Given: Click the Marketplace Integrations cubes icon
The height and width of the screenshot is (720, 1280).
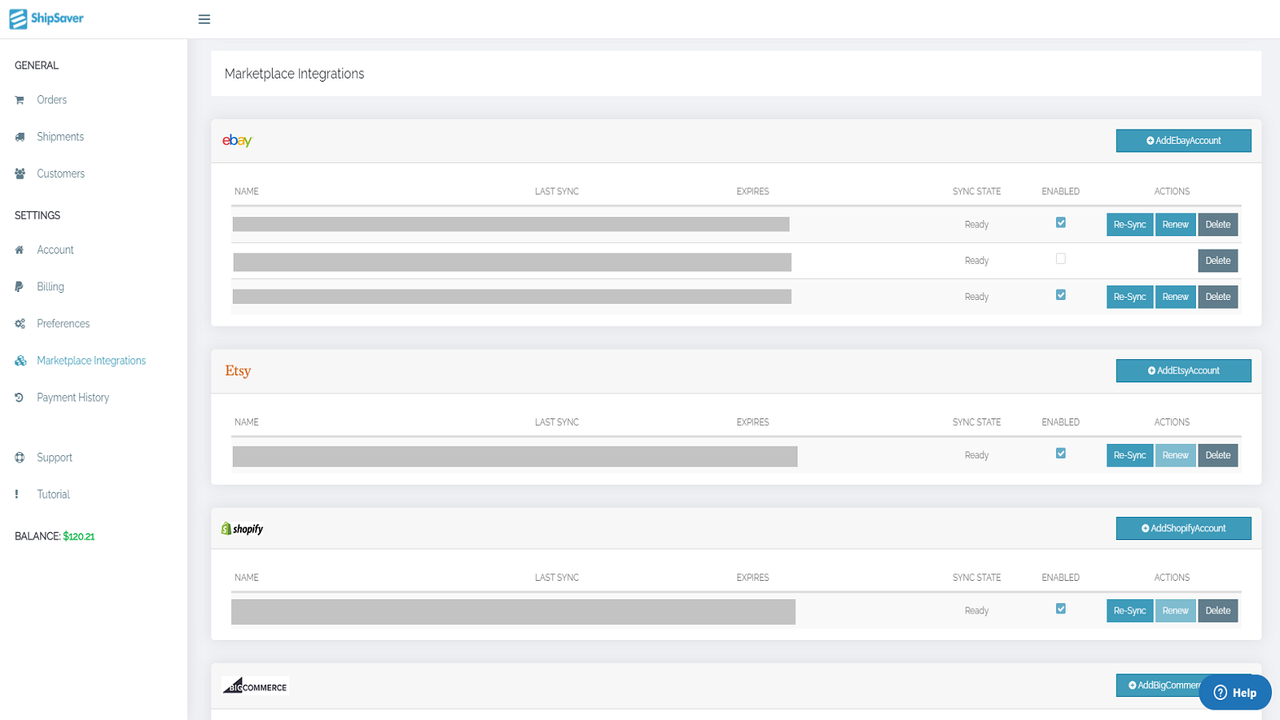Looking at the screenshot, I should tap(20, 361).
